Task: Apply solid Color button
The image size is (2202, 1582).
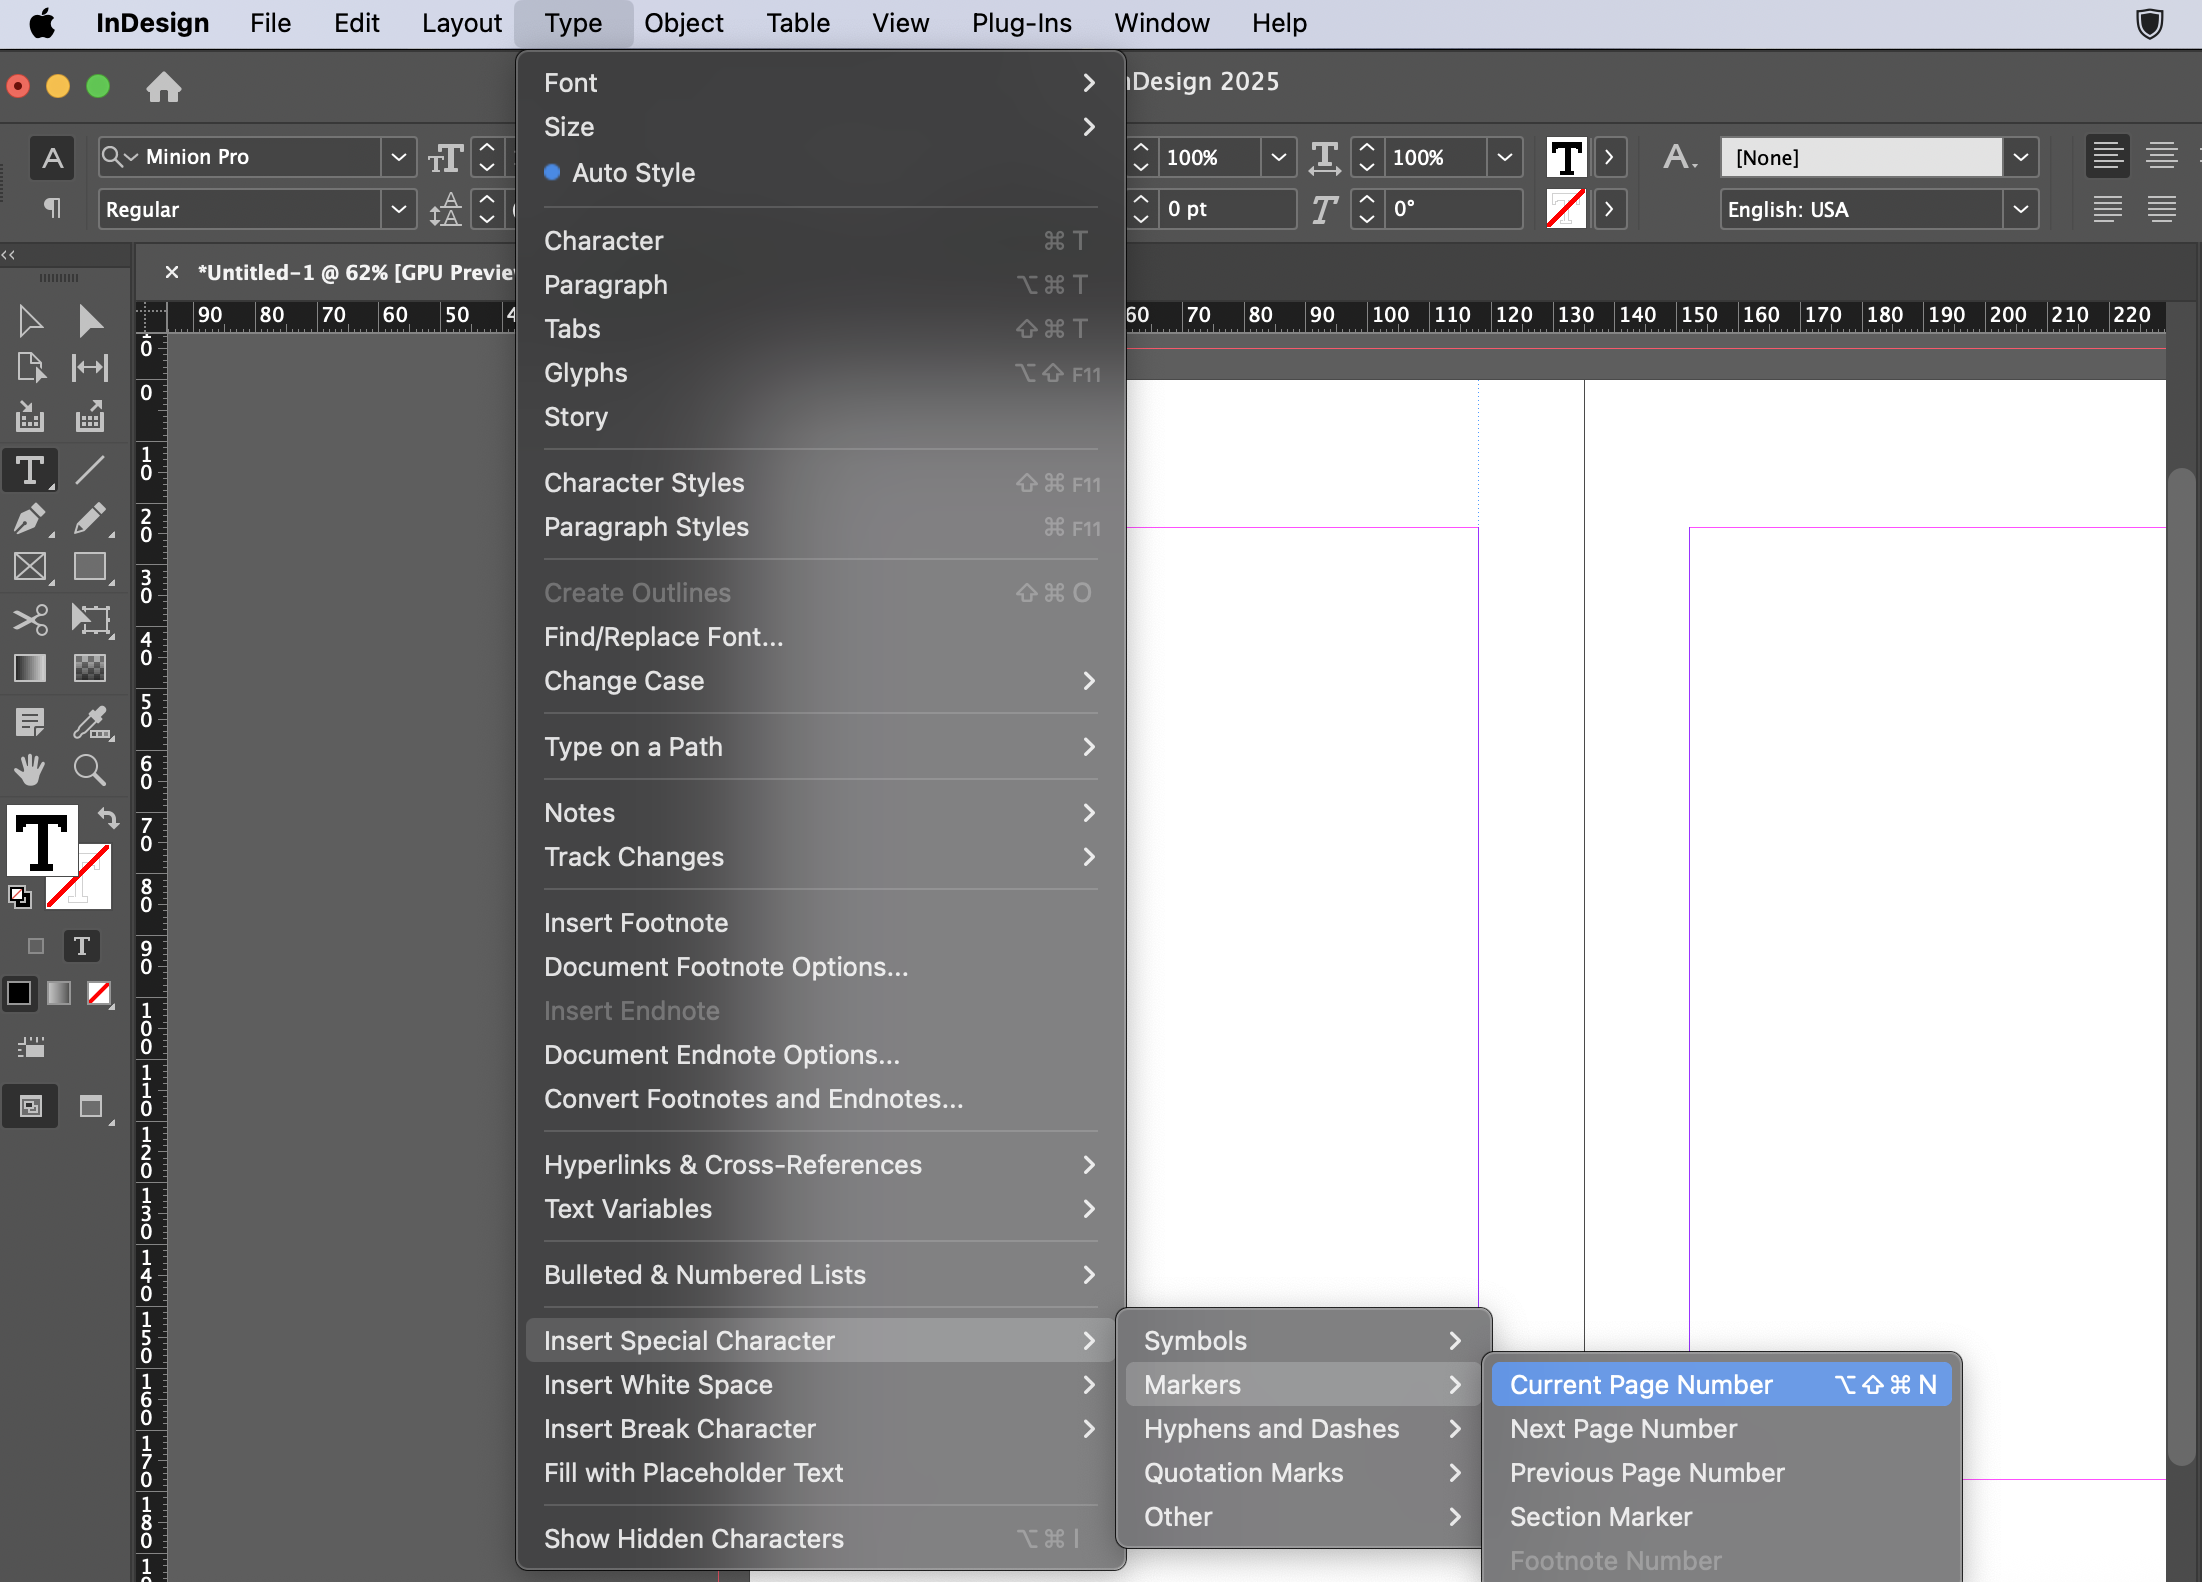Action: 19,993
